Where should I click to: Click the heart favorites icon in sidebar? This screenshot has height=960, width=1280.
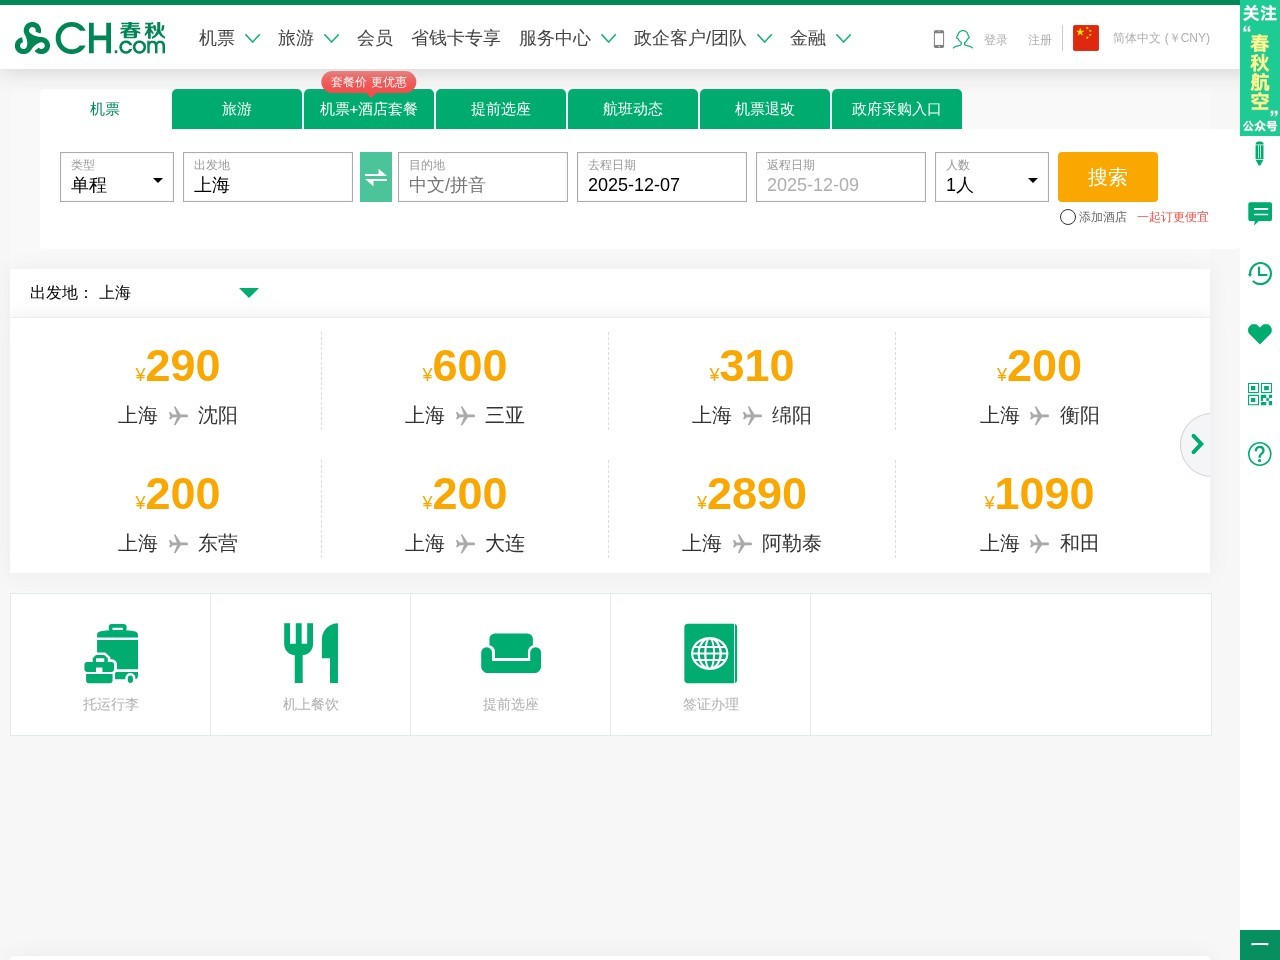click(1259, 334)
